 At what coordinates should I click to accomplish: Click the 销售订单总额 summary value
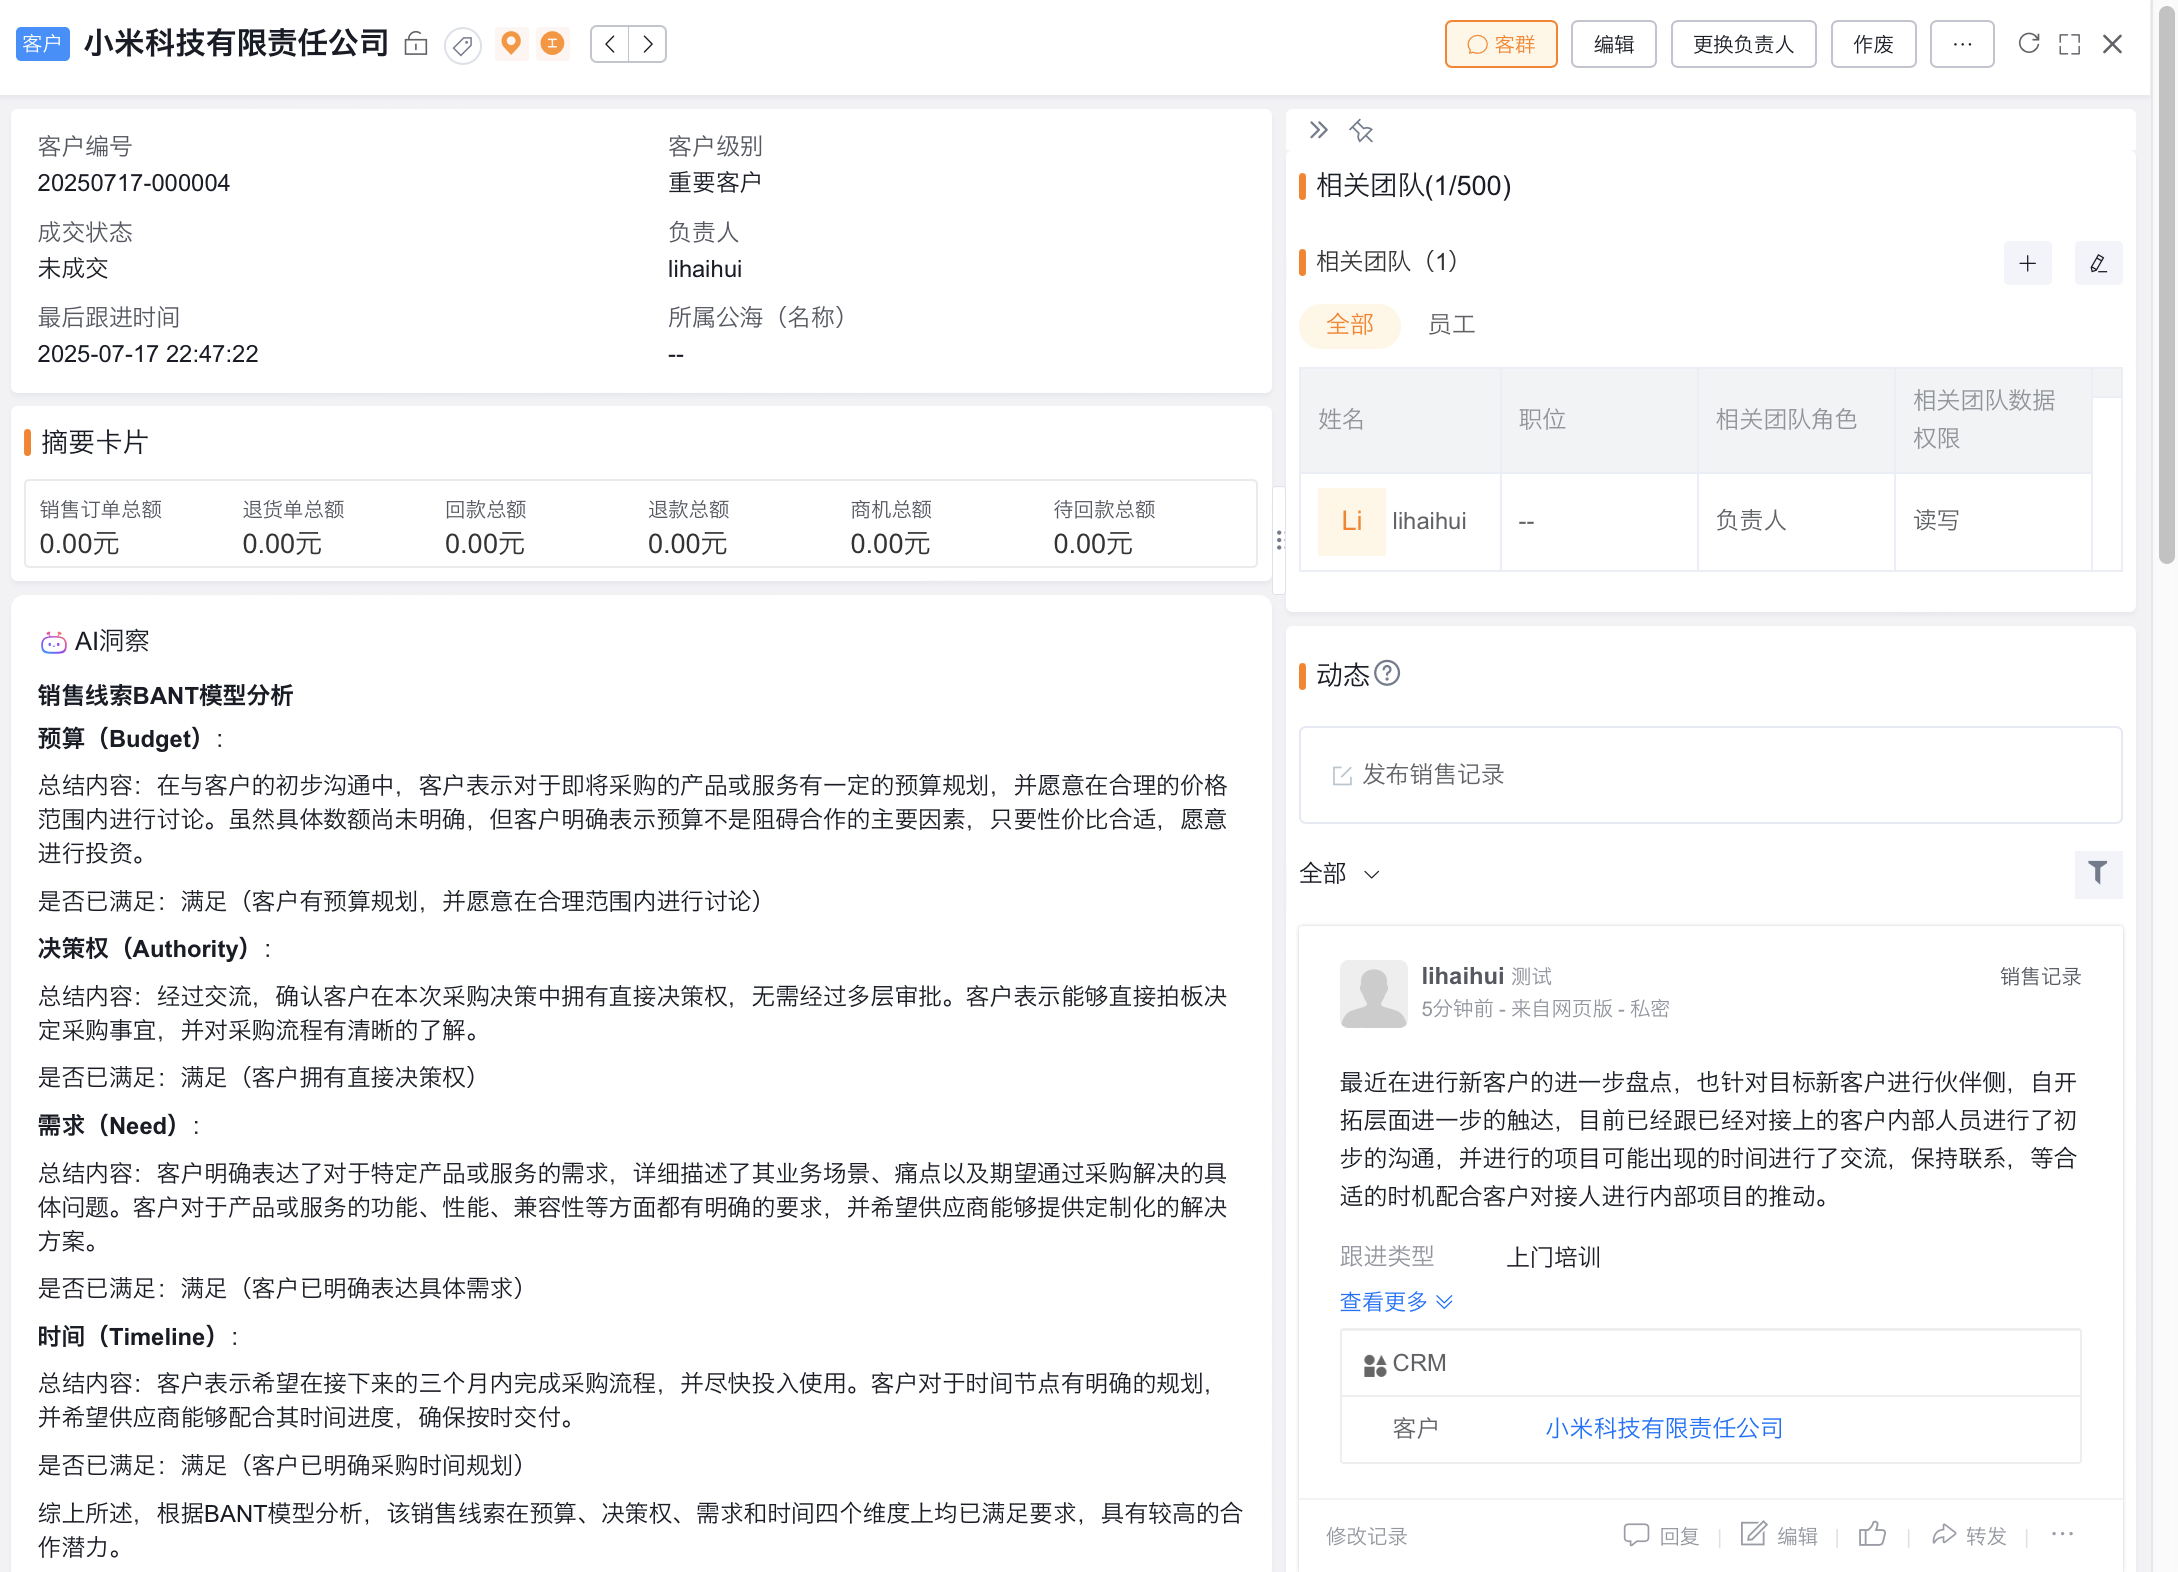[x=79, y=544]
